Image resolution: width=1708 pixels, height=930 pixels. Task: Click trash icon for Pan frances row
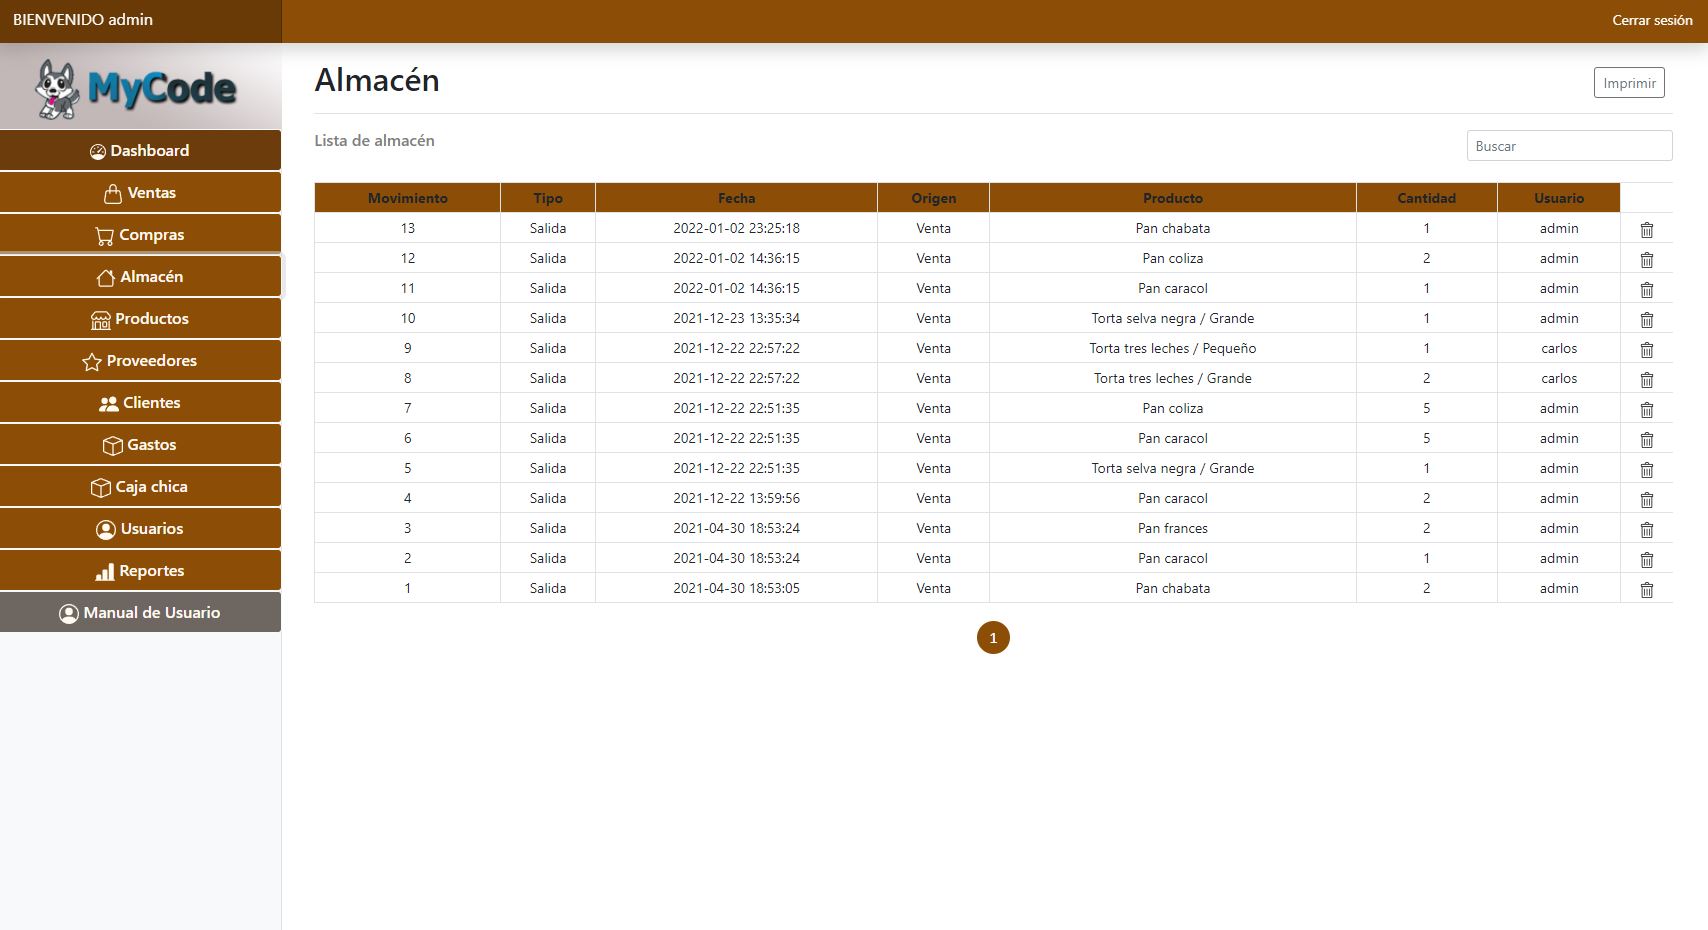[x=1646, y=529]
